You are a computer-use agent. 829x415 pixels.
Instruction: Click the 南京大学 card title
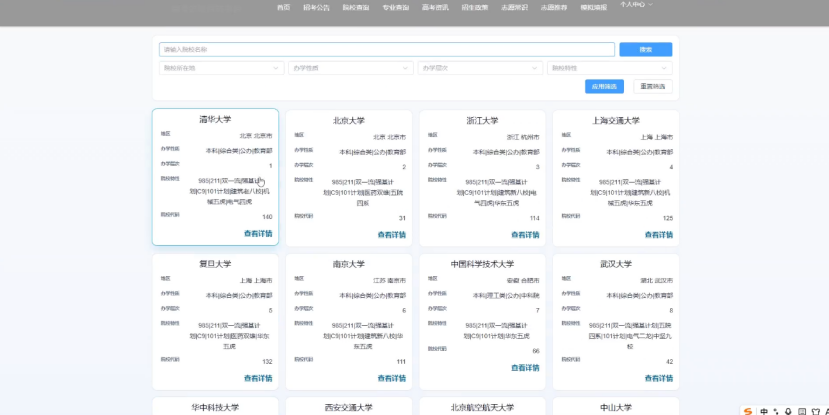(349, 264)
